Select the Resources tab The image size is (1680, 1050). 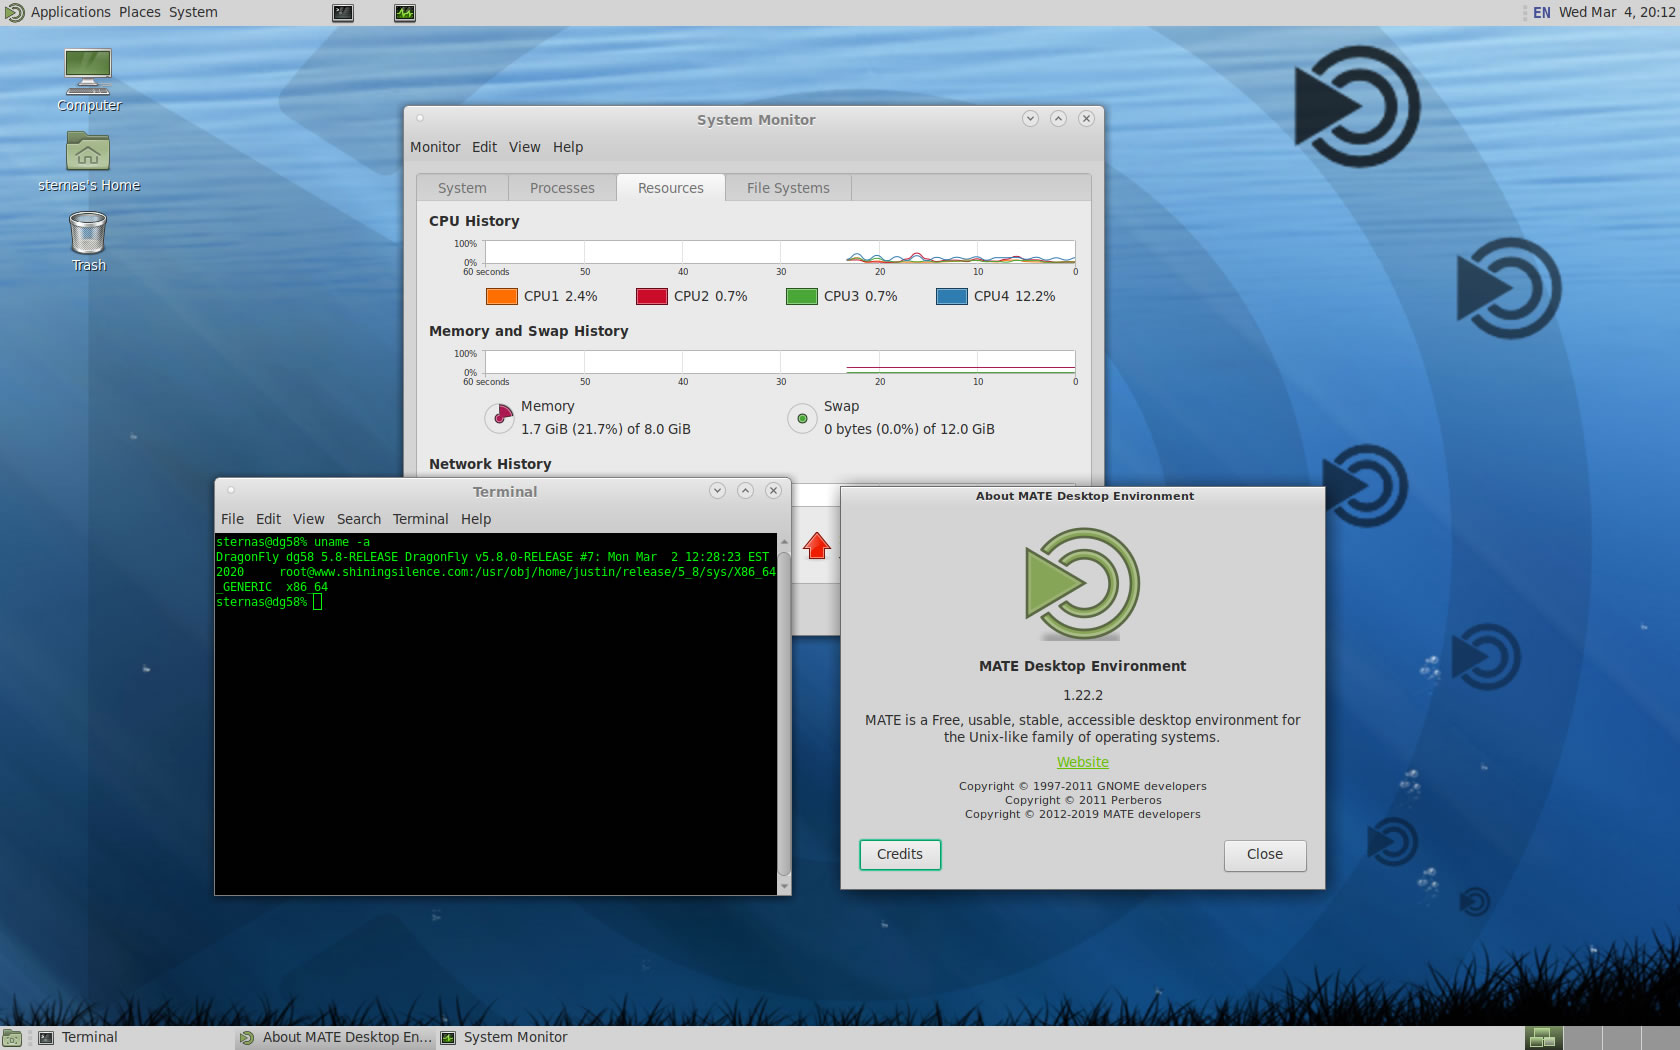[x=671, y=188]
